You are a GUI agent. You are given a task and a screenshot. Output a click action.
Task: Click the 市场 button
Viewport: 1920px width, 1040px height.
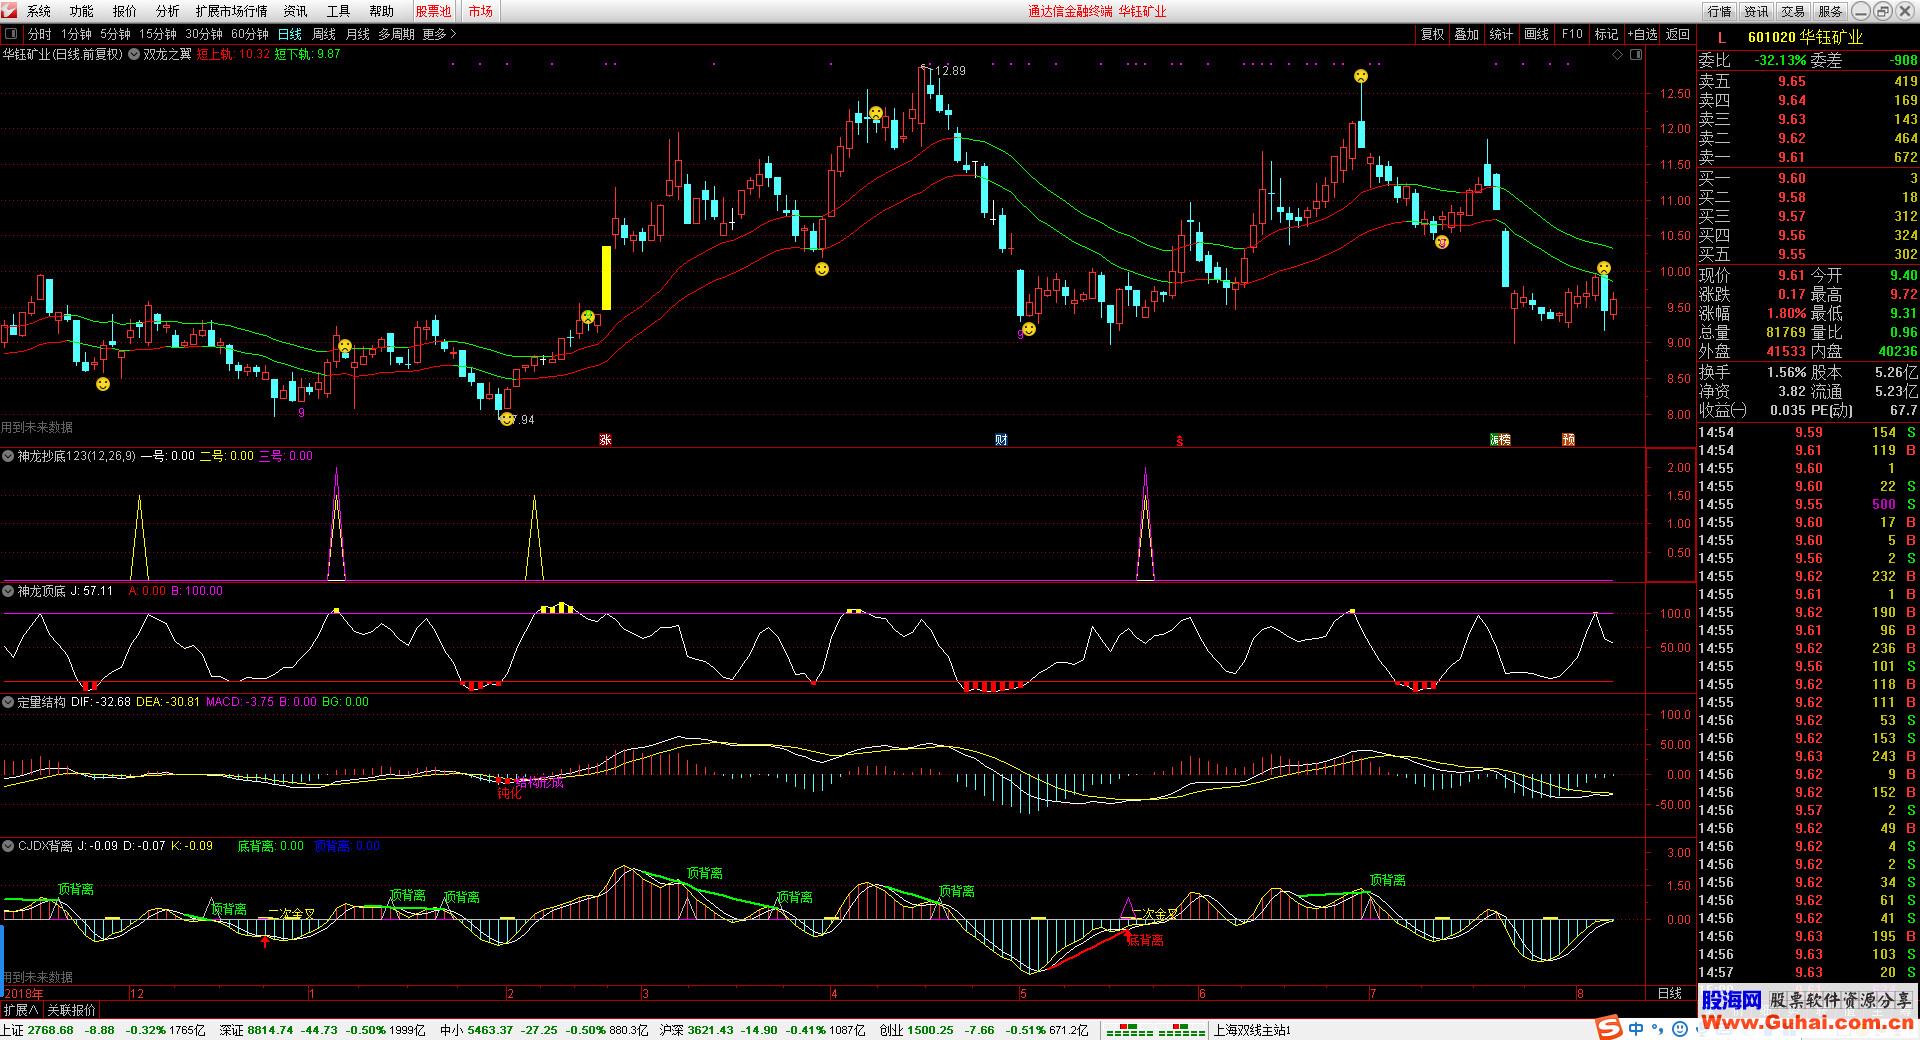point(481,11)
